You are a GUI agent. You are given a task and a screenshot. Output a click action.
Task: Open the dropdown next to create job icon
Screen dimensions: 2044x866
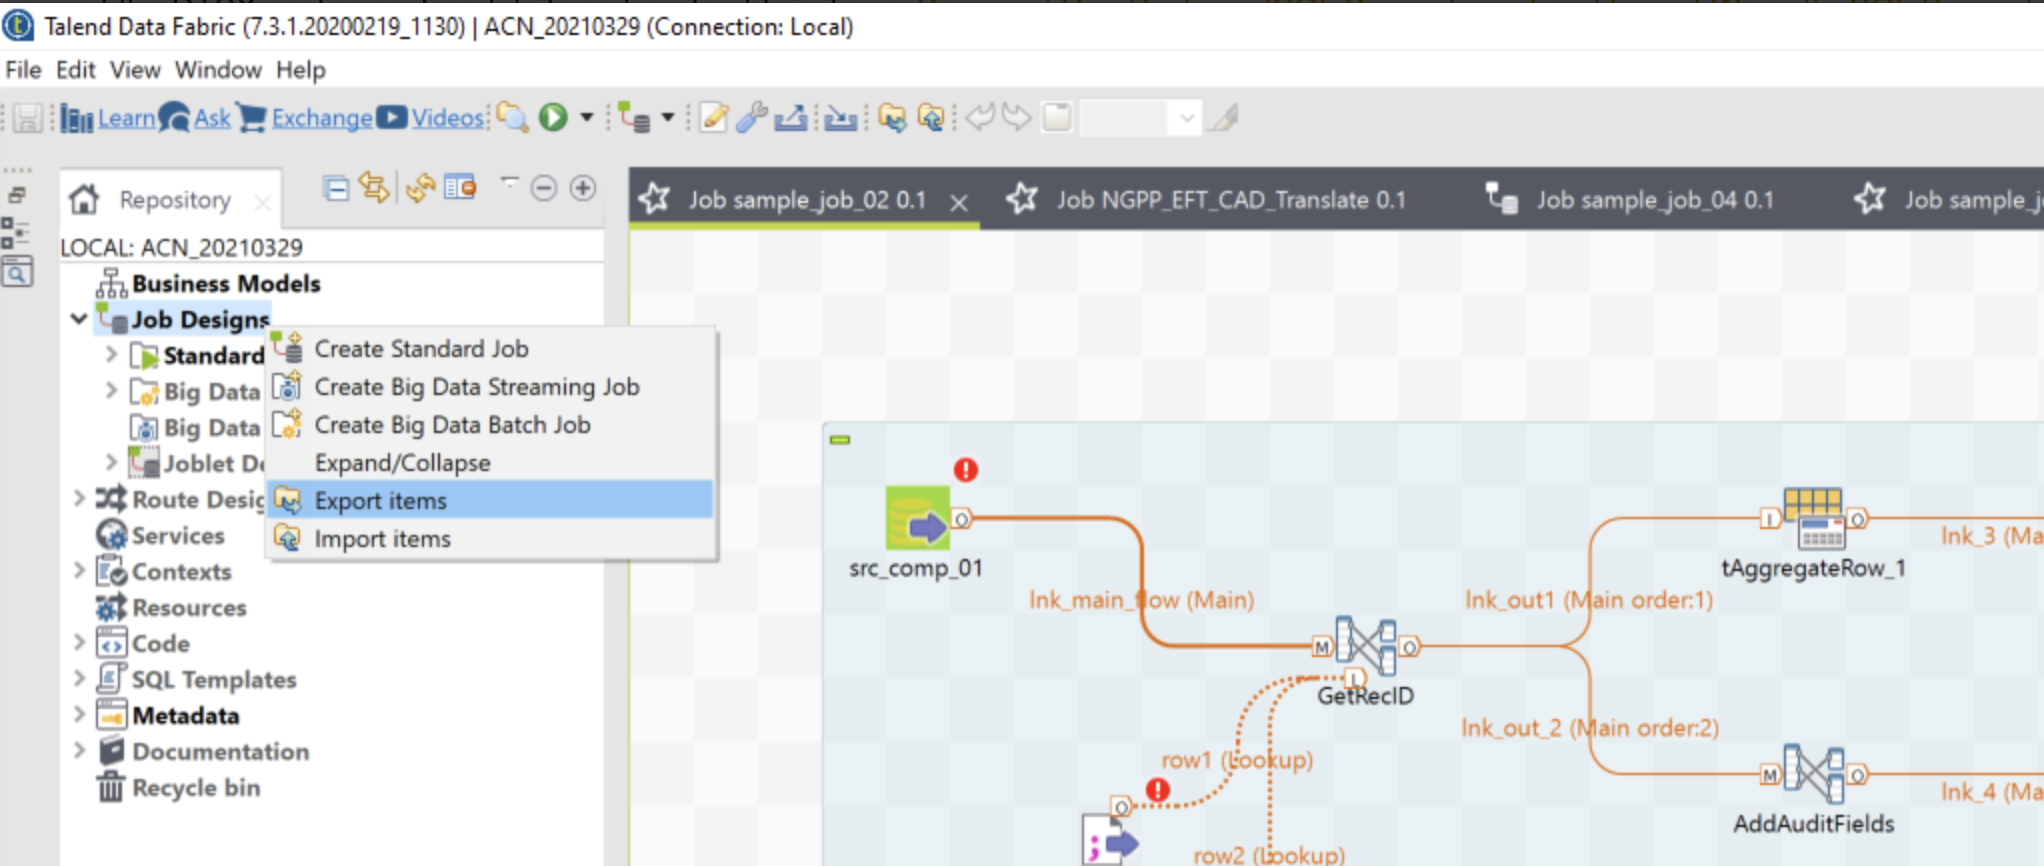click(668, 118)
